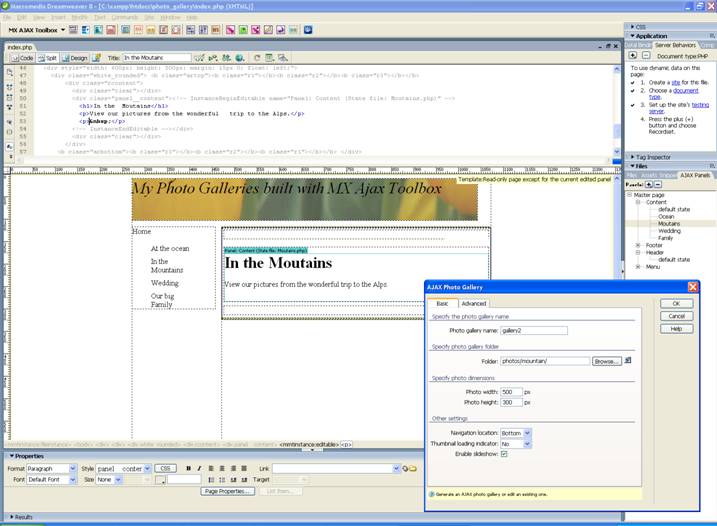717x526 pixels.
Task: Click OK in AJAX Photo Gallery dialog
Action: pyautogui.click(x=676, y=303)
